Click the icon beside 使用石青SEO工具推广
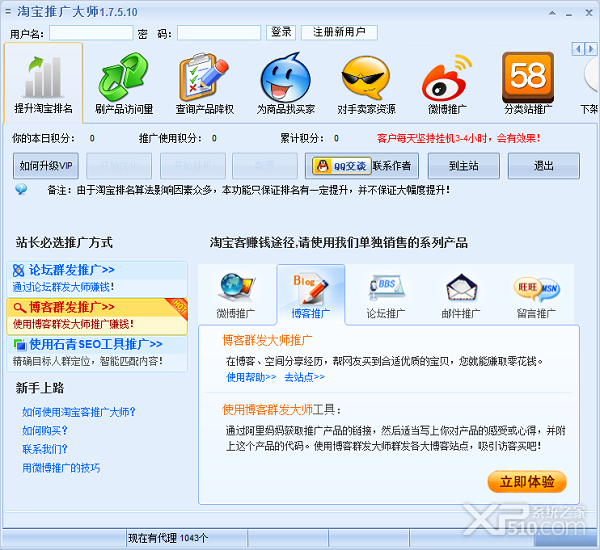 [x=20, y=344]
